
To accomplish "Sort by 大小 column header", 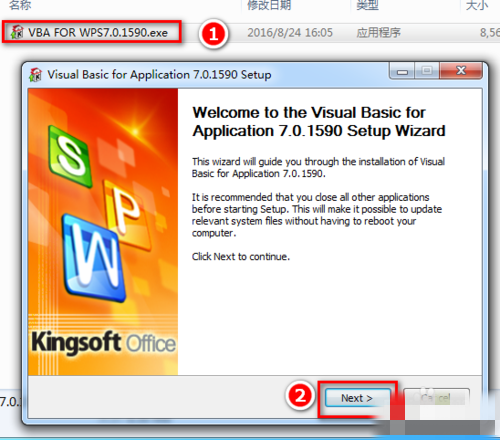I will [477, 5].
